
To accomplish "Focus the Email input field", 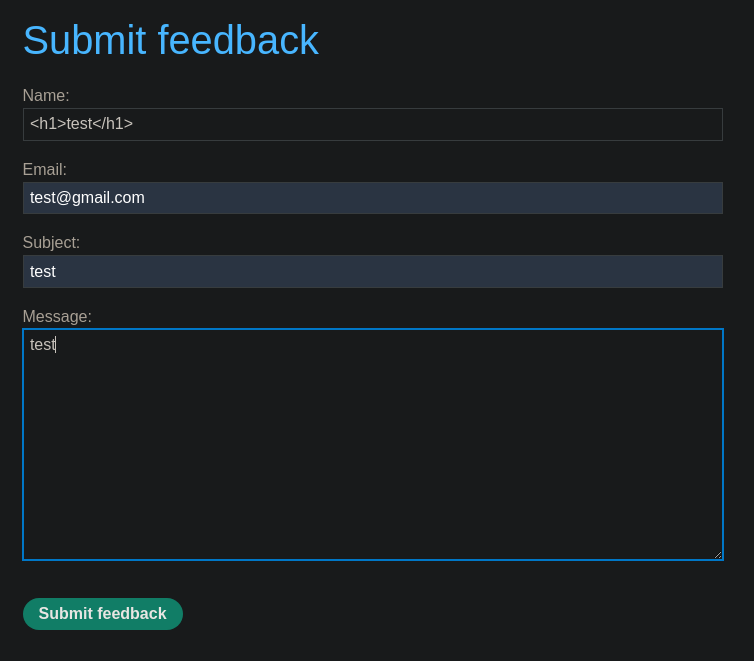I will coord(372,198).
